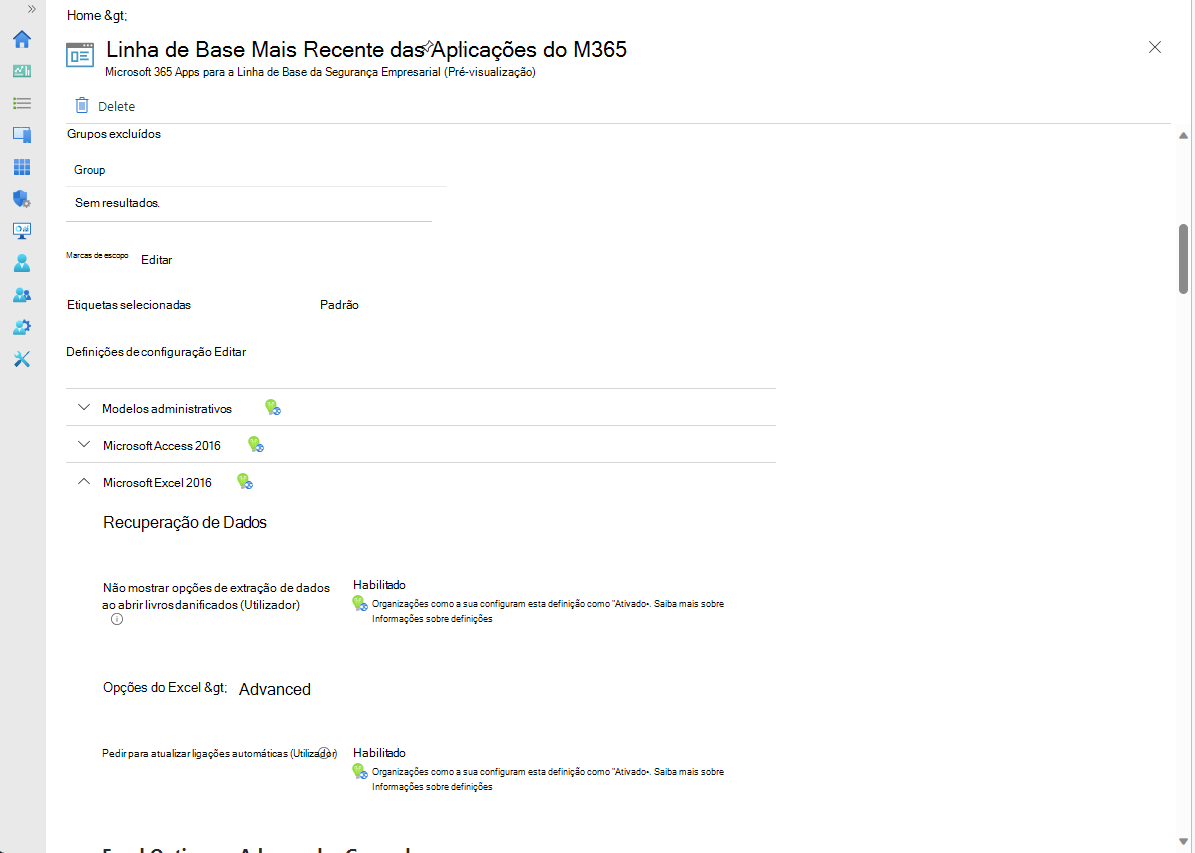
Task: Open the Apps grid icon in sidebar
Action: click(x=22, y=167)
